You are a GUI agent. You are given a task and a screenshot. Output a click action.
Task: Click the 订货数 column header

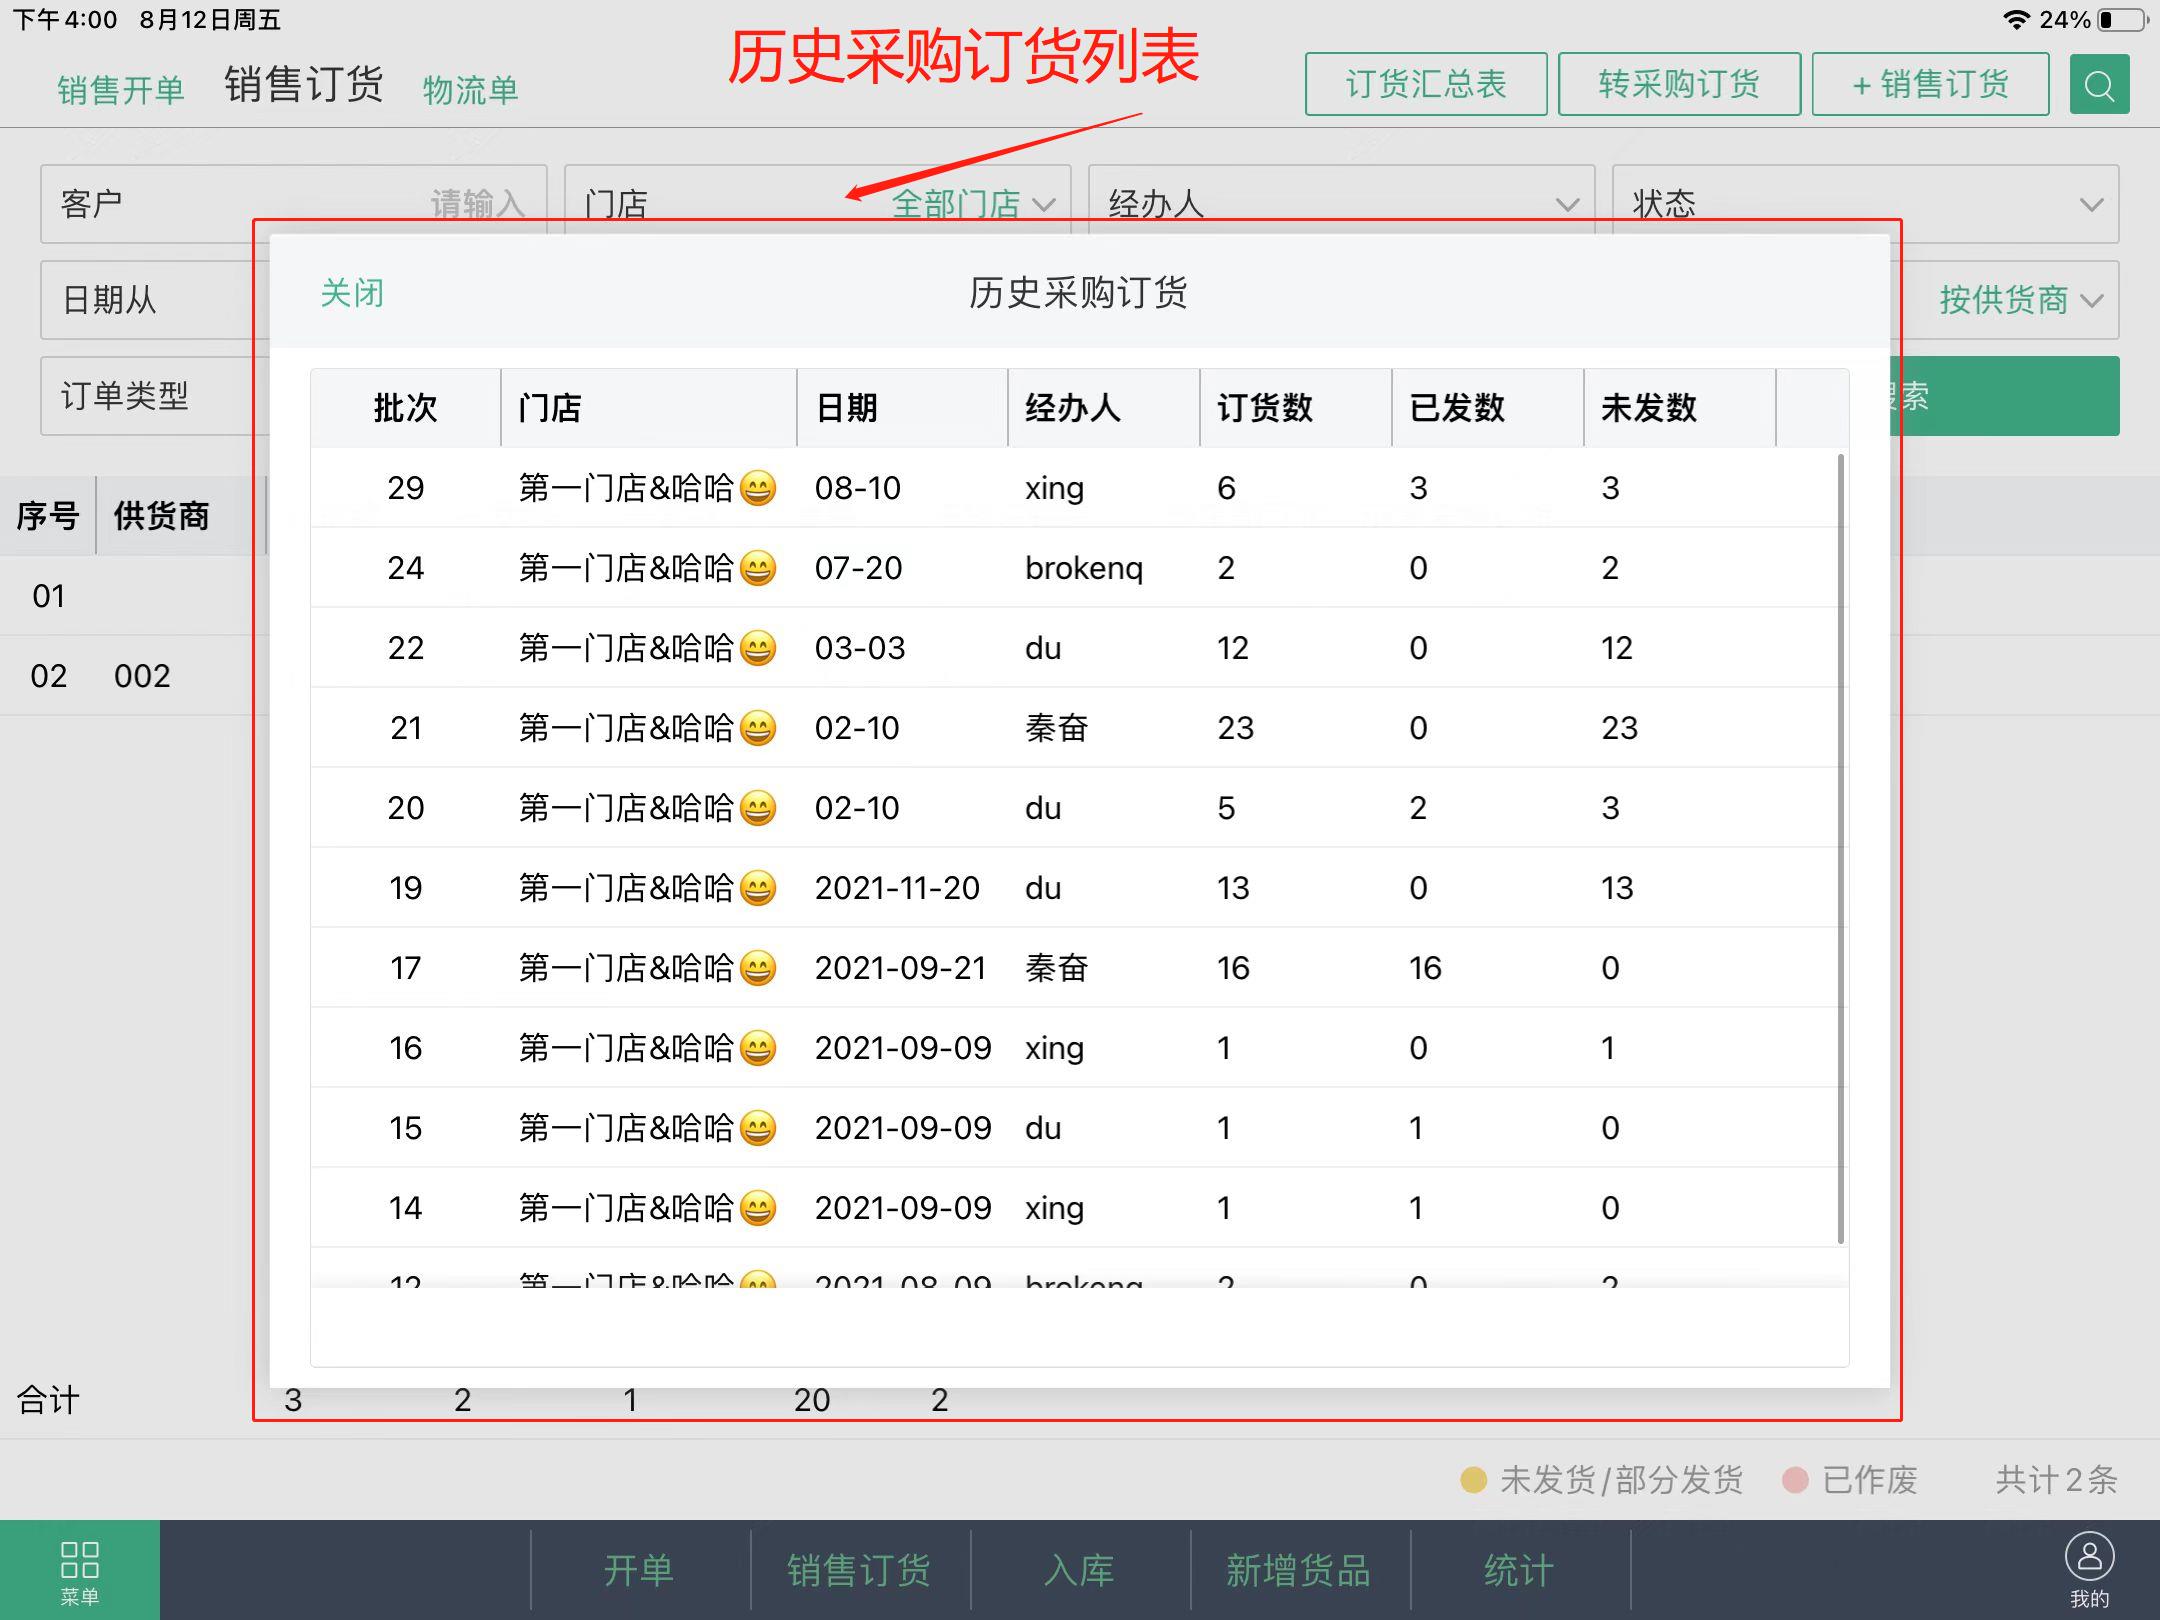[x=1296, y=408]
